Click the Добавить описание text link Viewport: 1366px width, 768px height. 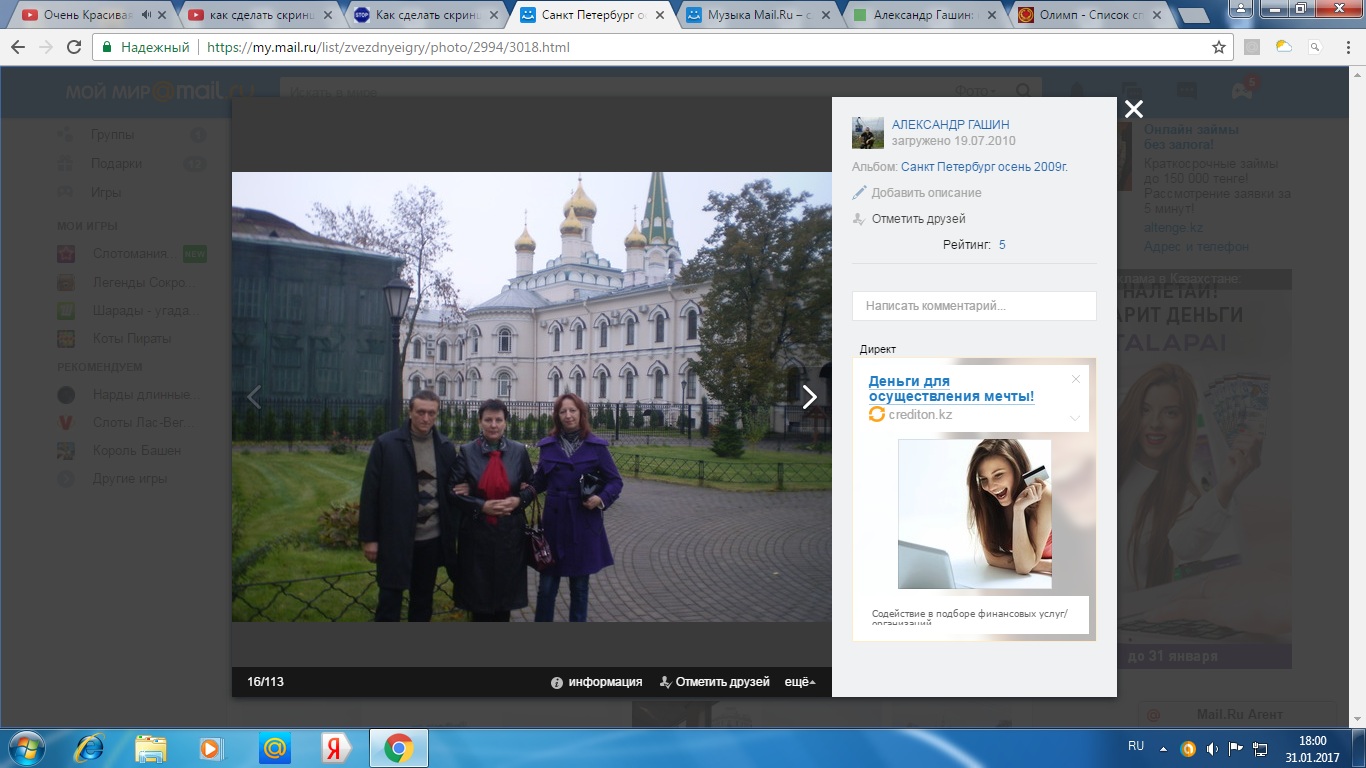coord(926,193)
